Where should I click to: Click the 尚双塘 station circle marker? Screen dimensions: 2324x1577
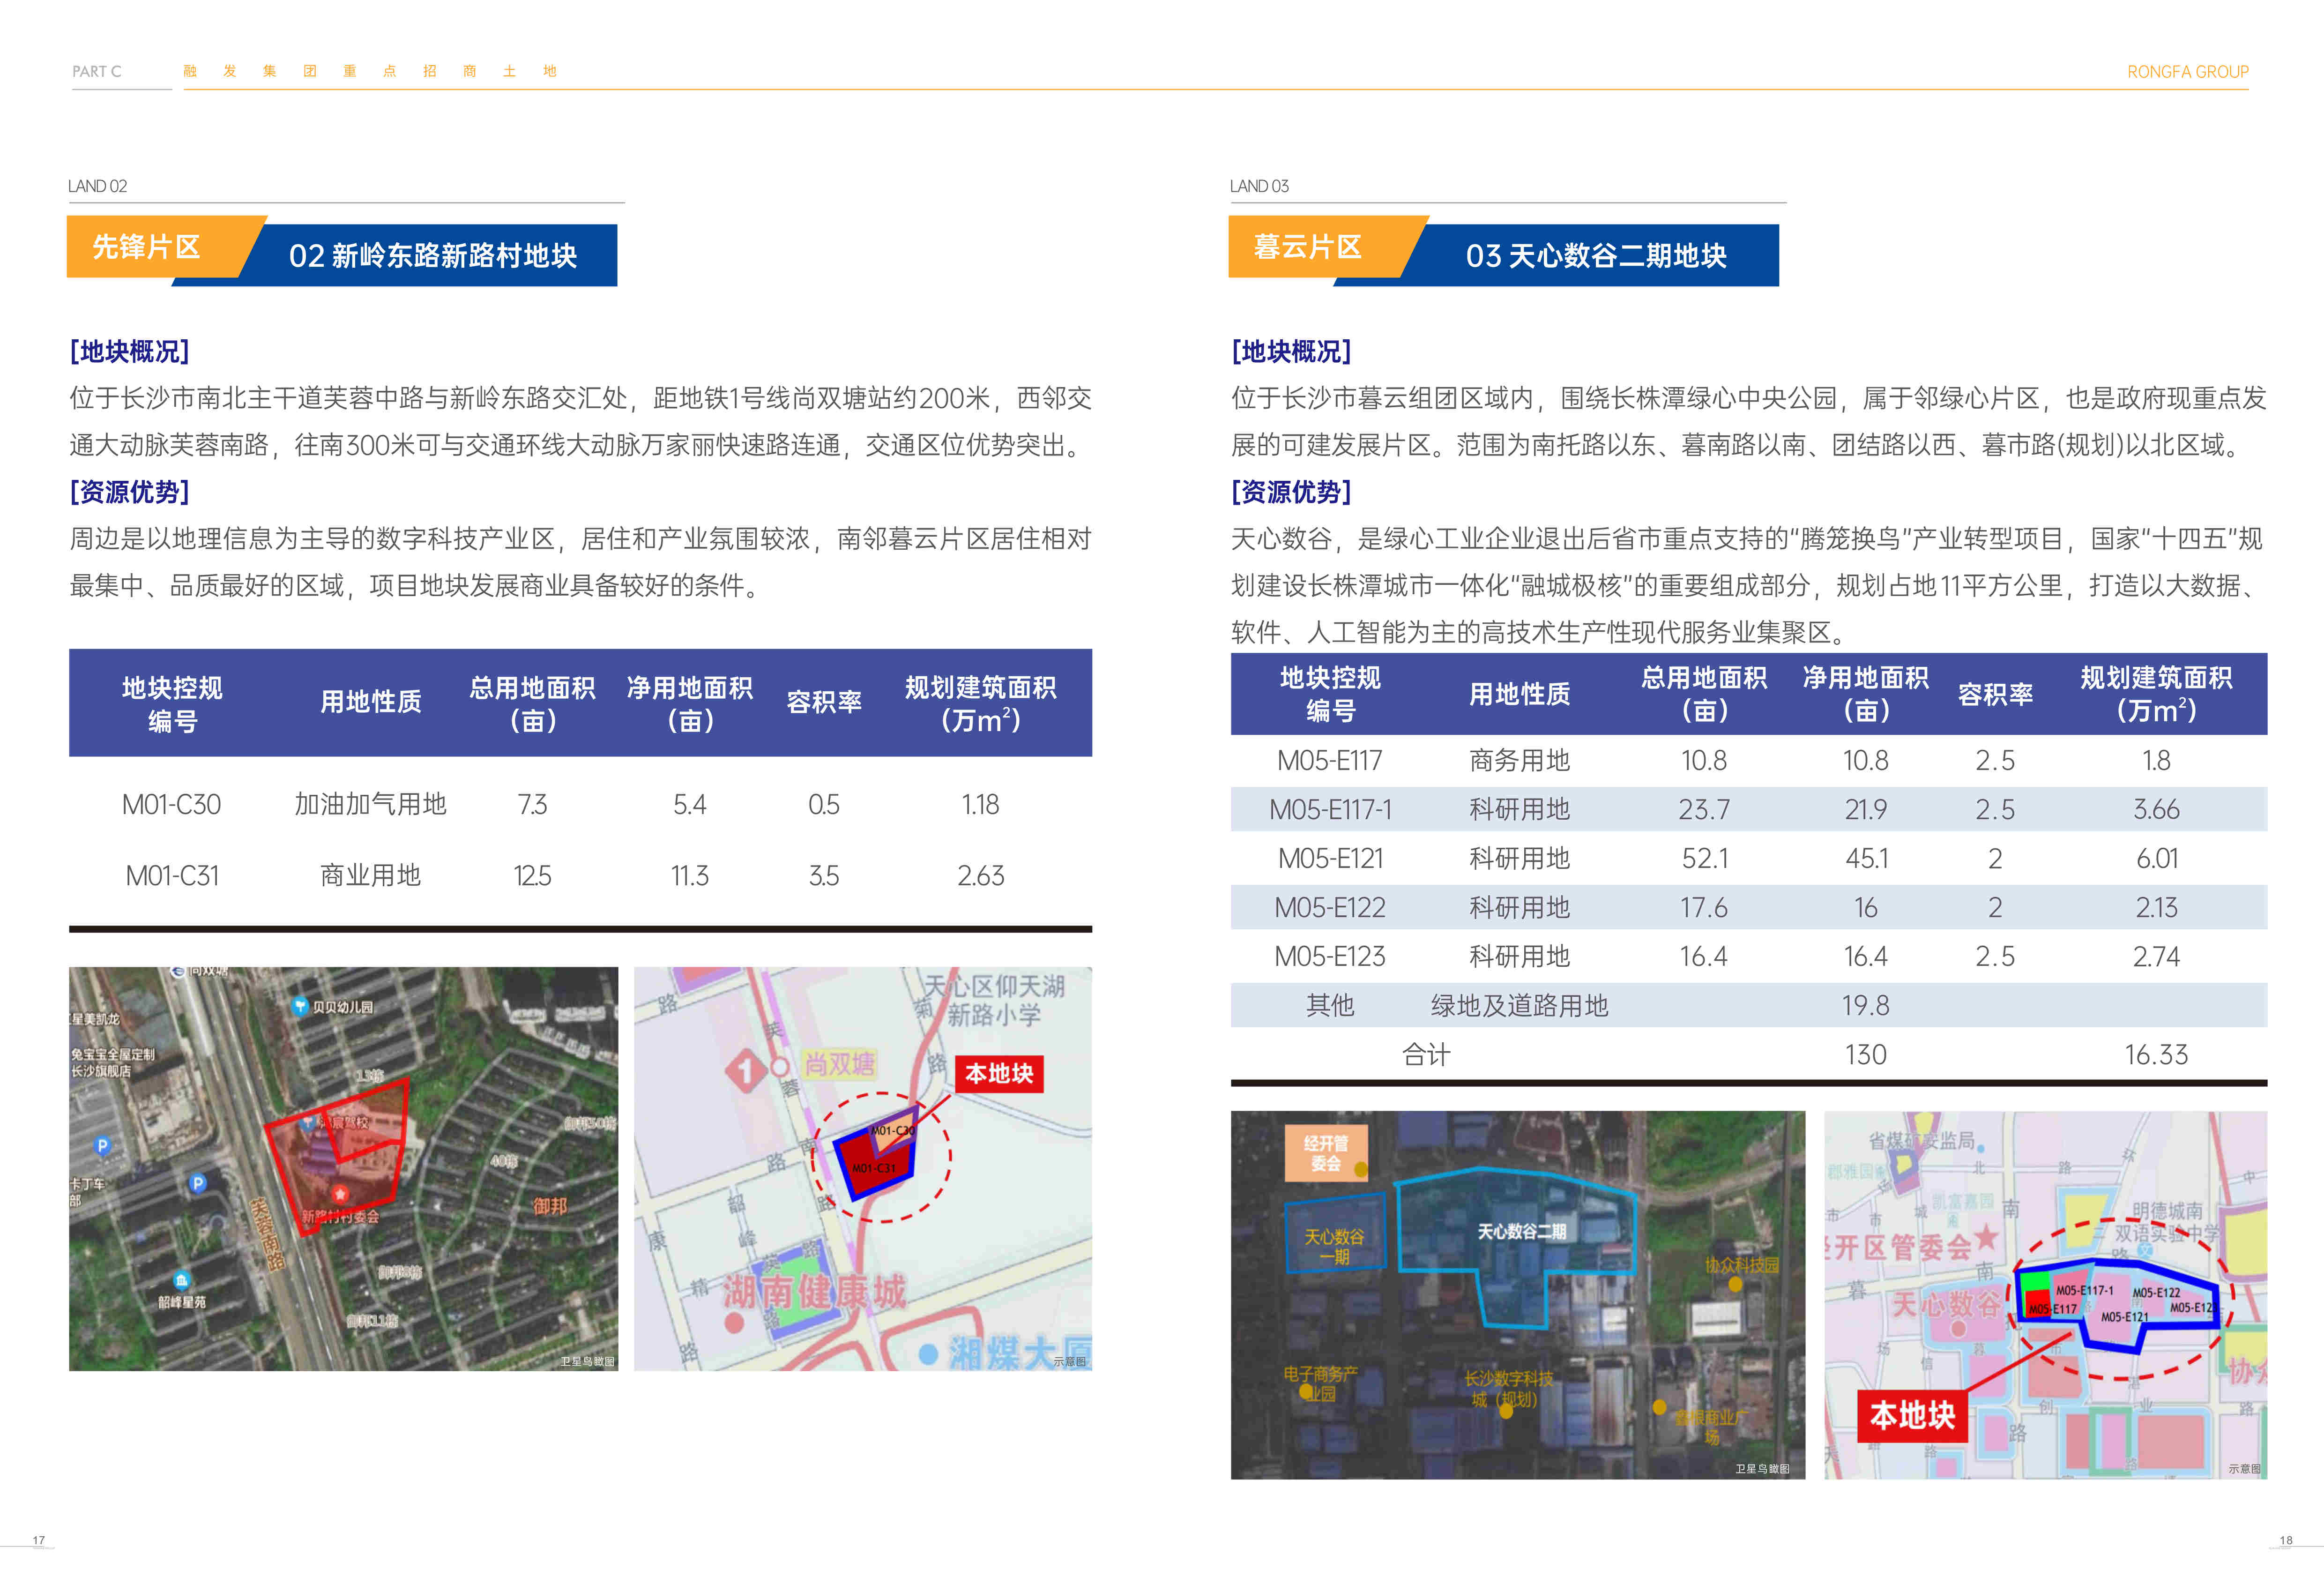point(781,1067)
